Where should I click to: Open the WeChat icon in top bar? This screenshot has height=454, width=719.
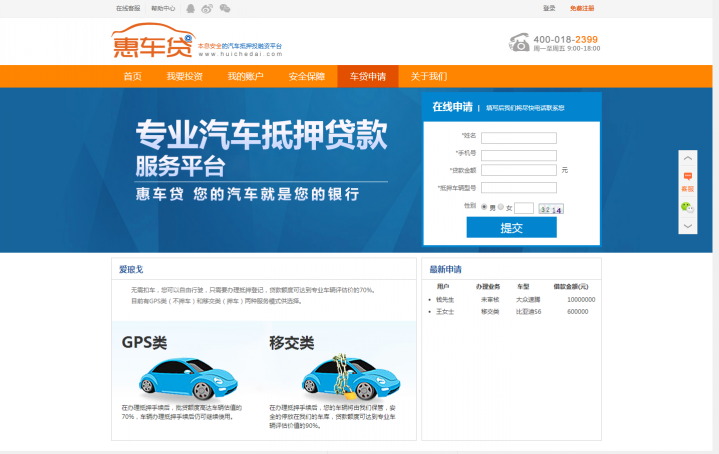click(225, 8)
